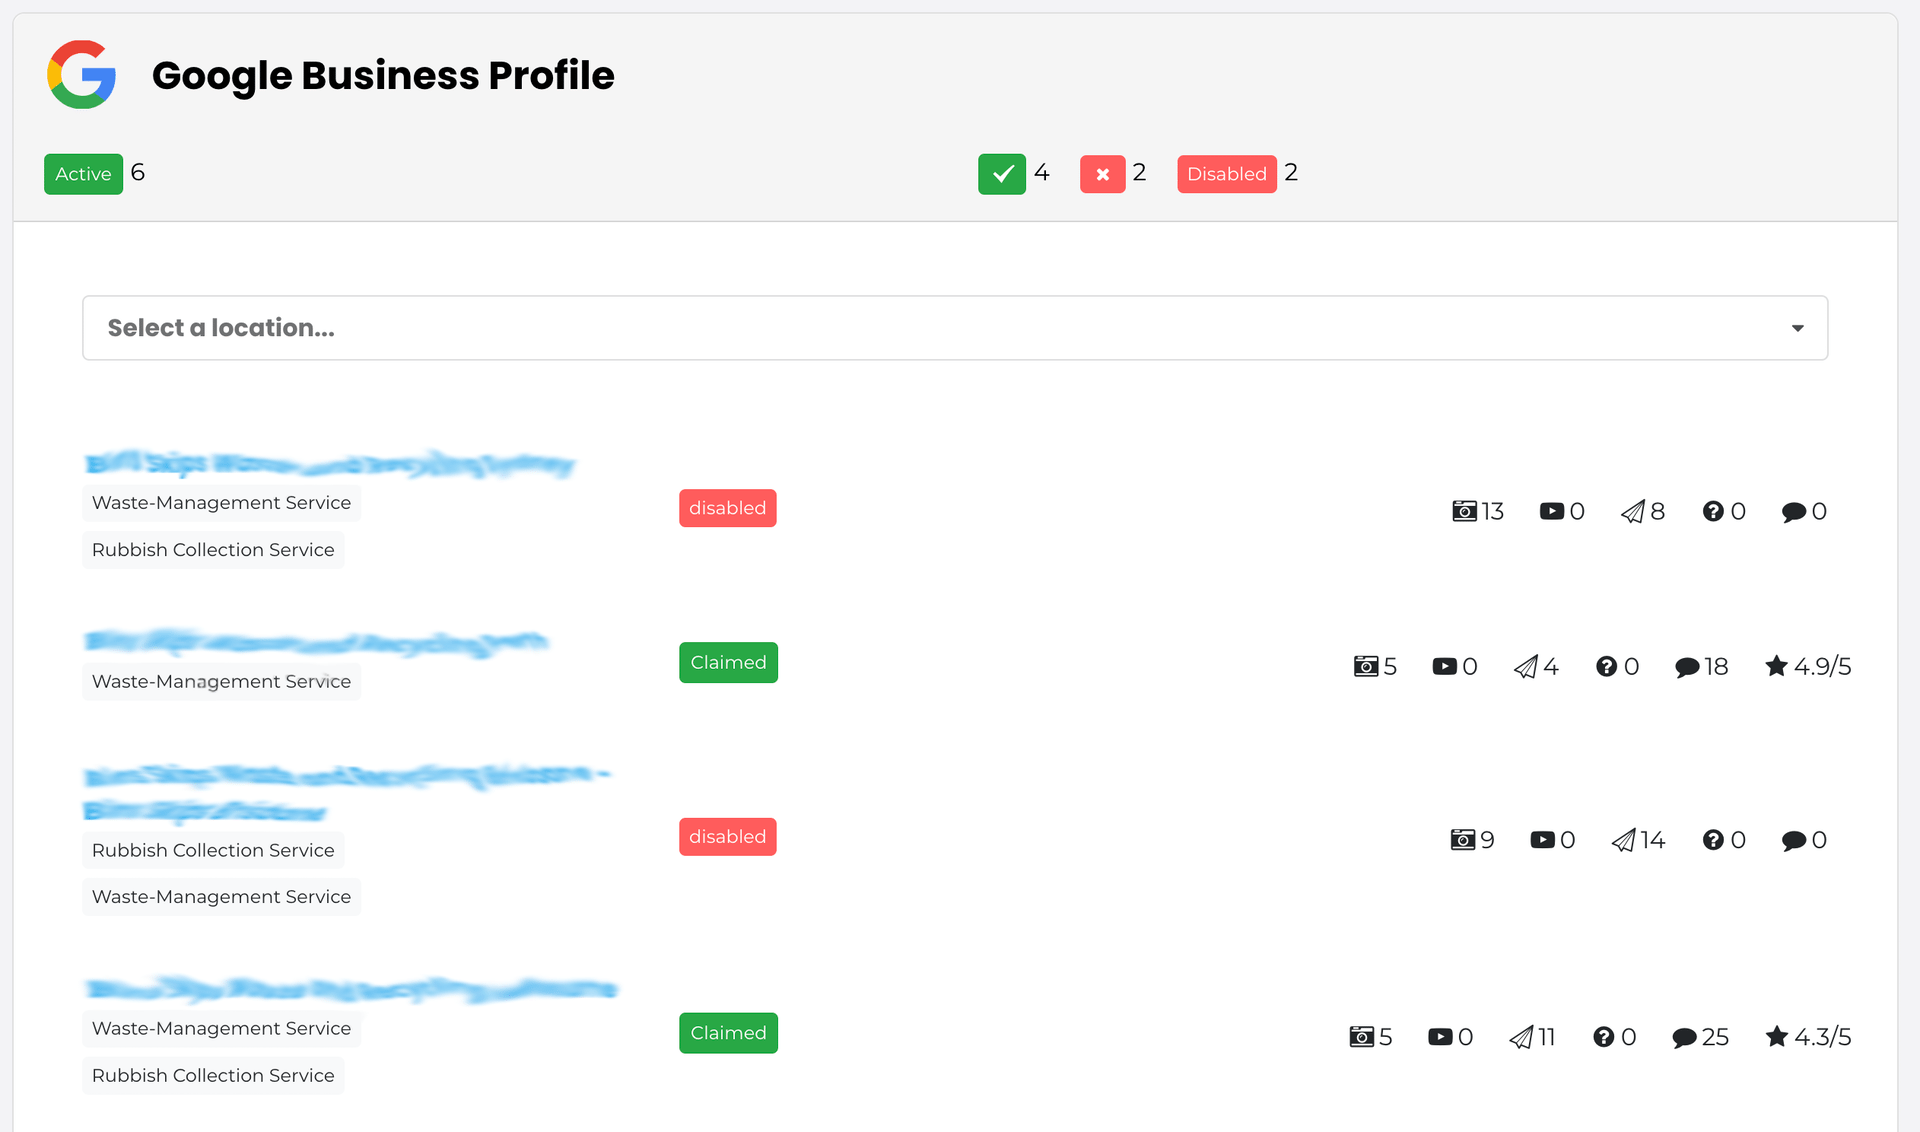Click the Active status badge
The image size is (1920, 1132).
pos(82,173)
